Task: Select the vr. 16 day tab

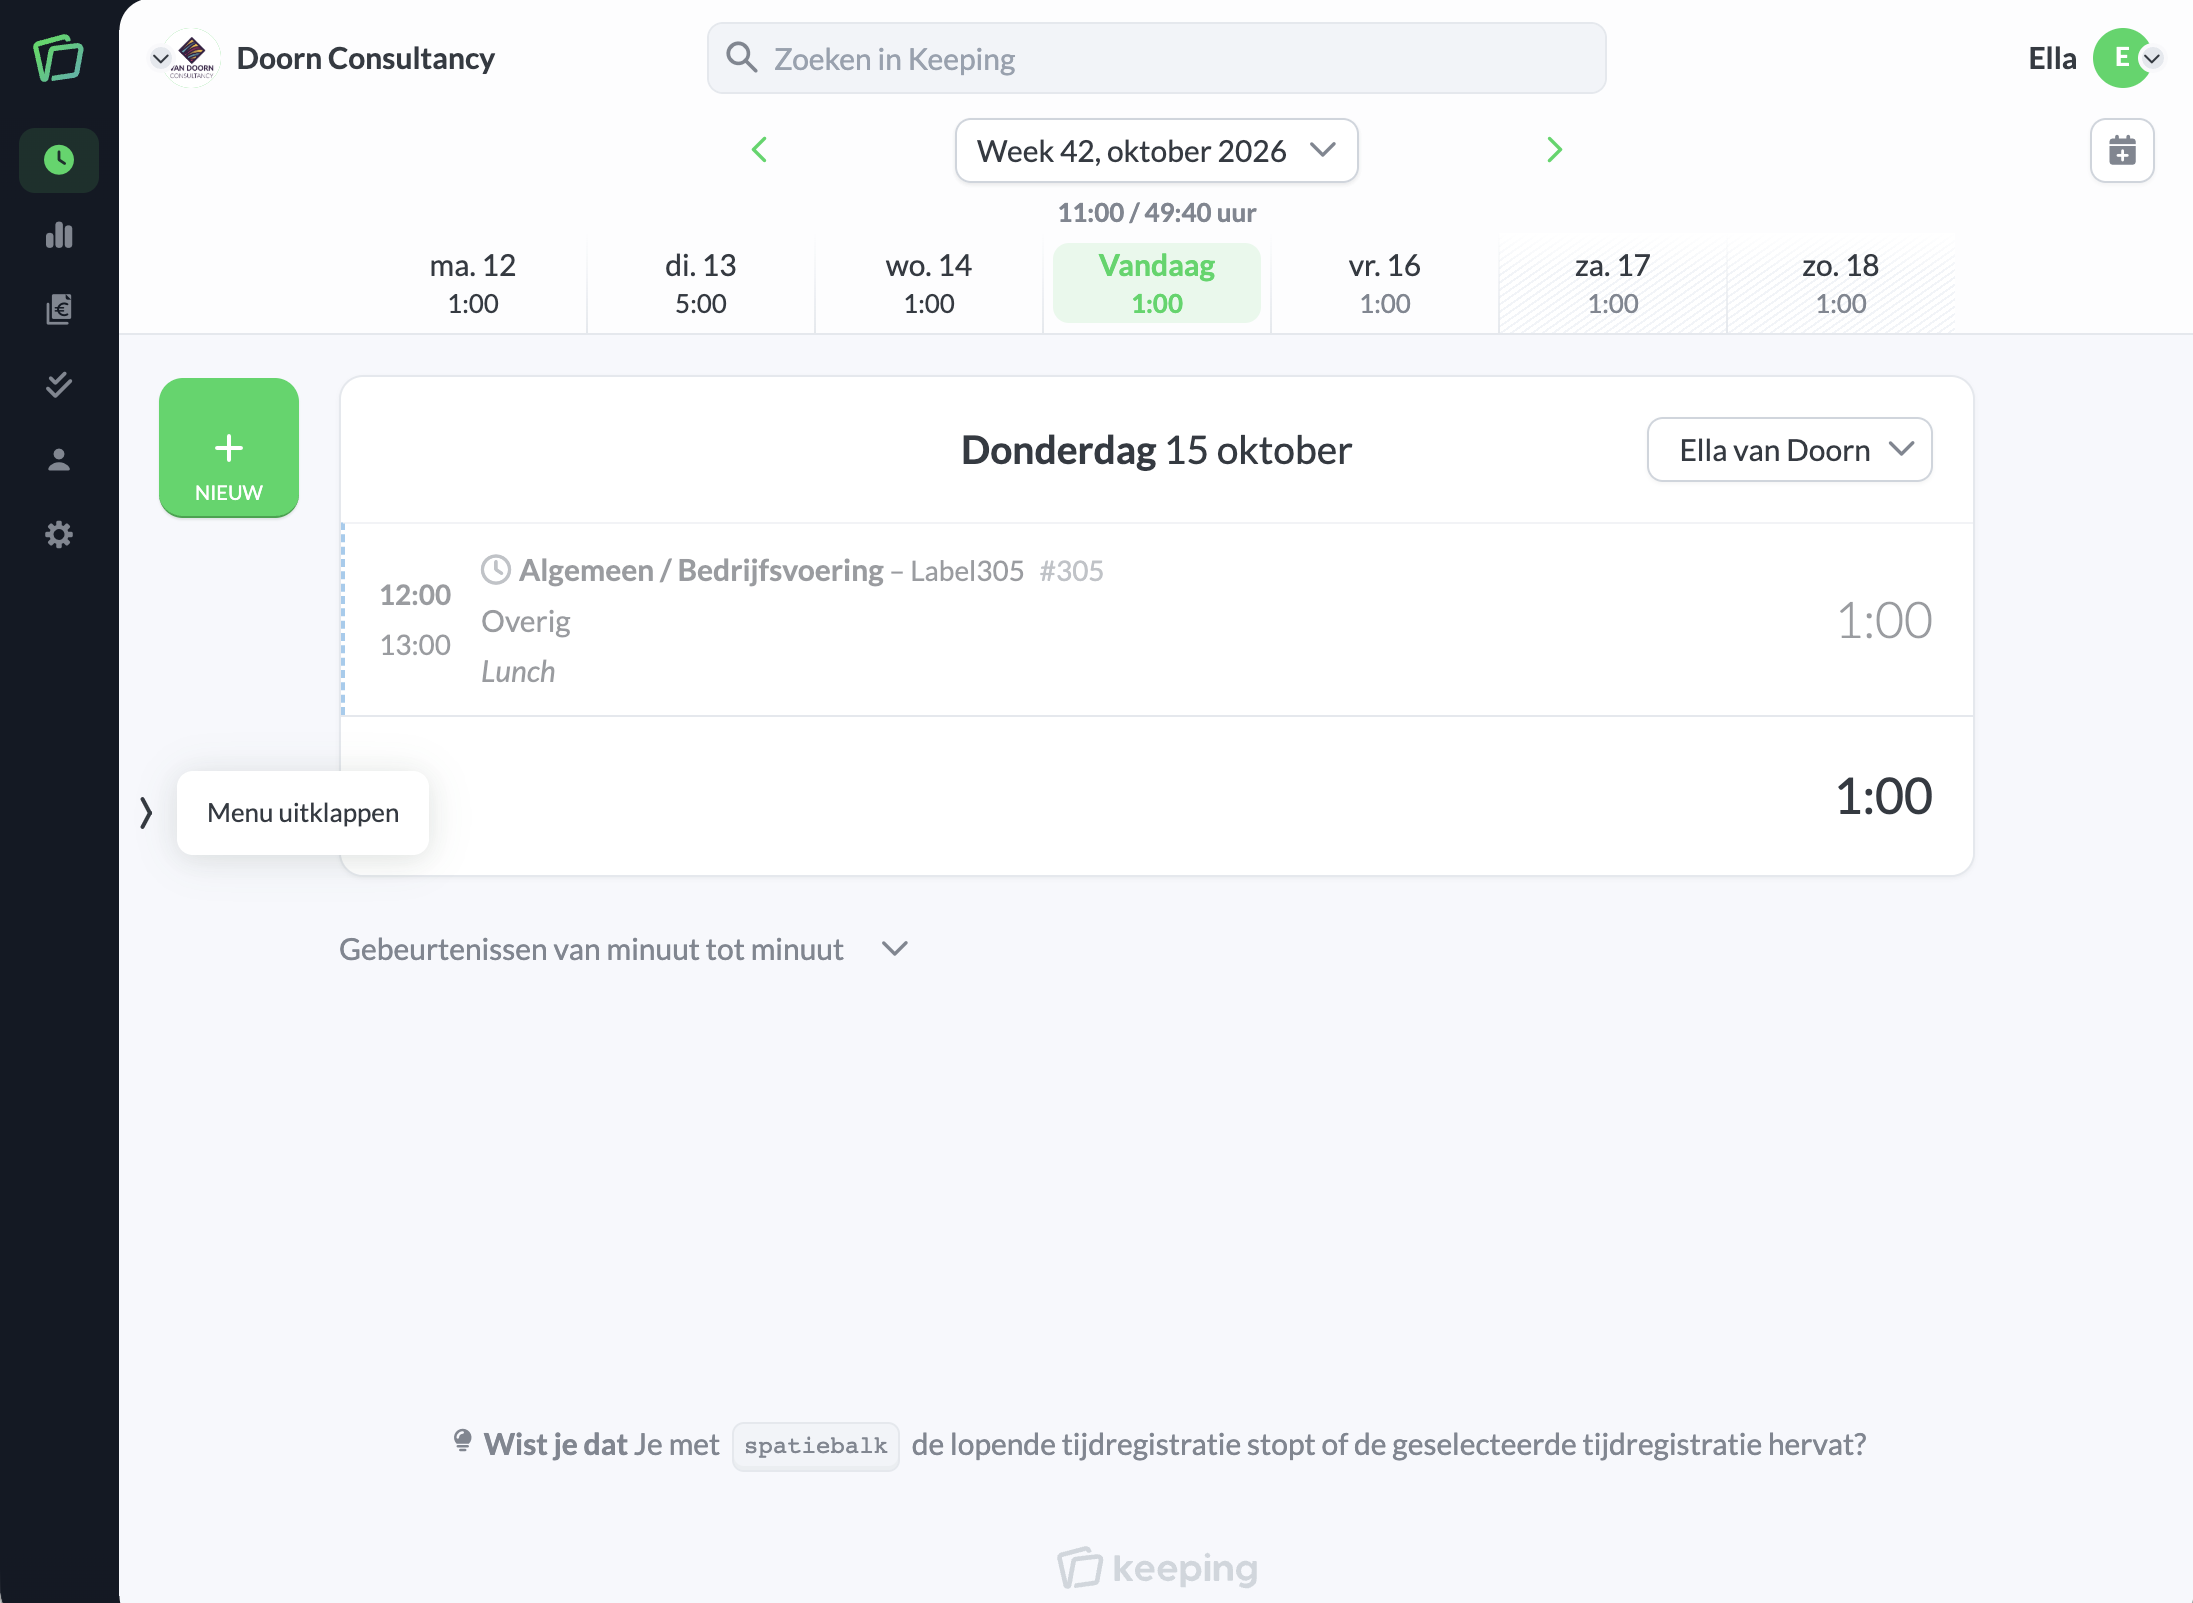Action: coord(1384,284)
